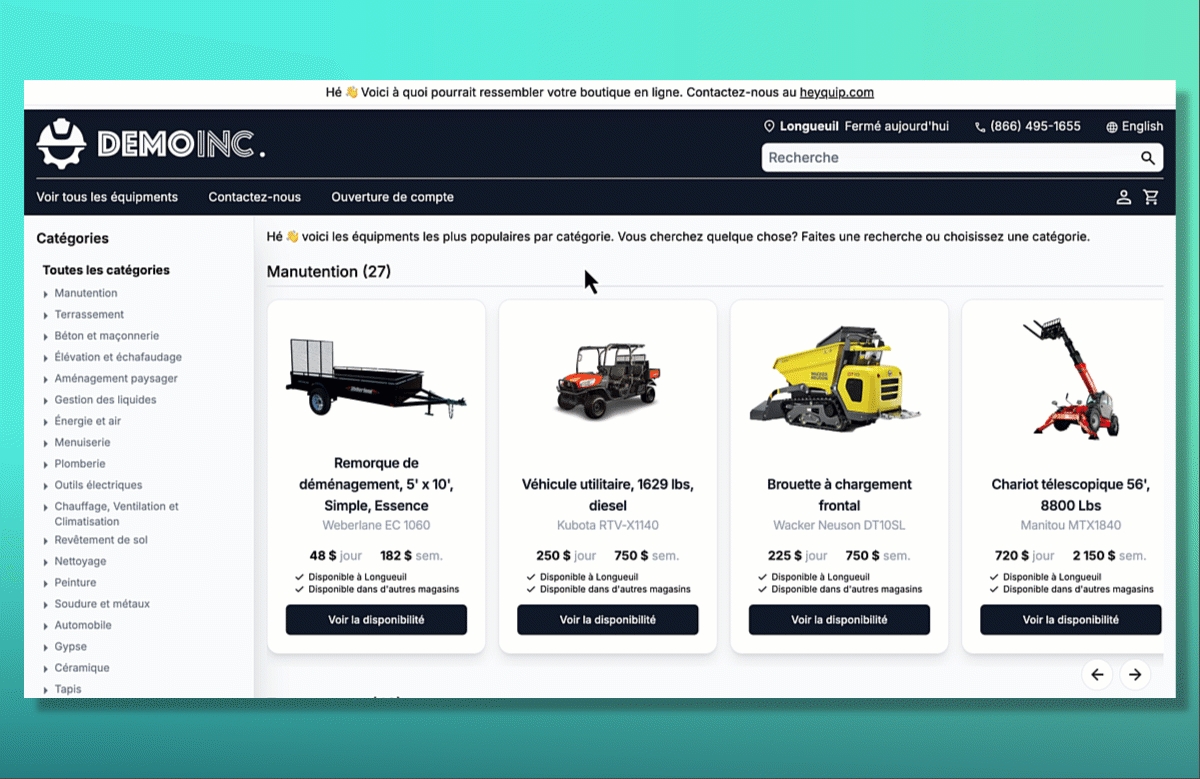1200x779 pixels.
Task: Open "Voir tous les équipments" menu item
Action: pos(107,197)
